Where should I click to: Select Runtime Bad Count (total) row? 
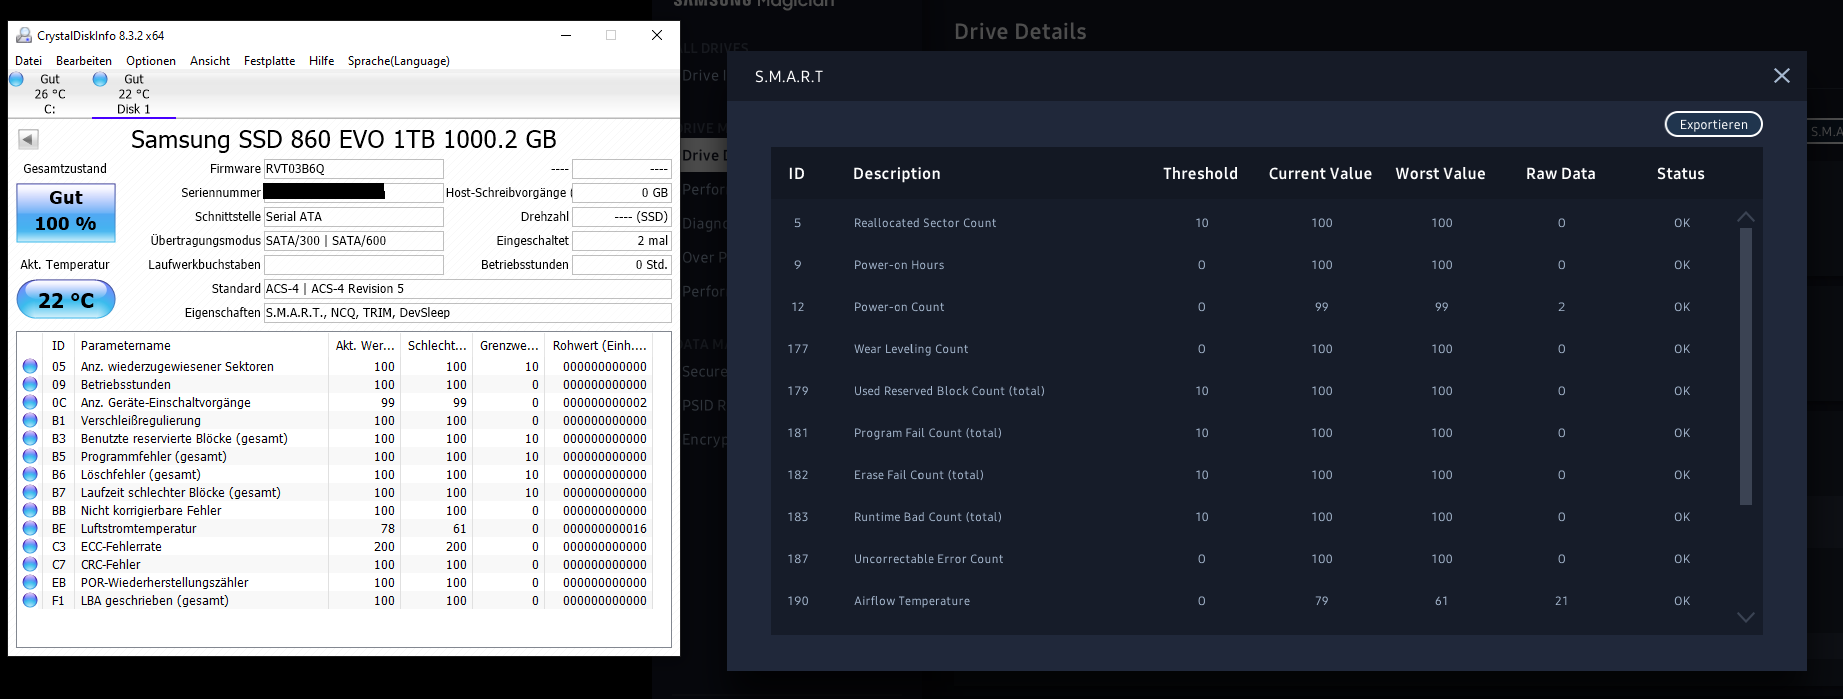pos(1254,517)
